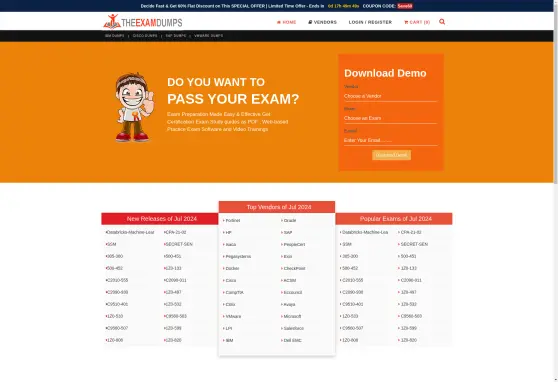The height and width of the screenshot is (382, 558).
Task: Open C9560-507 in Popular Exams
Action: coord(352,328)
